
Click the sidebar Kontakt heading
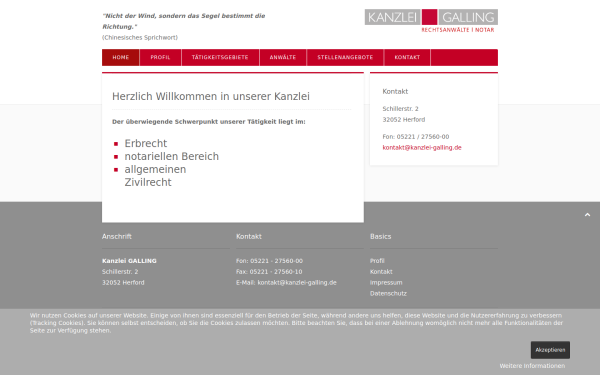click(395, 91)
